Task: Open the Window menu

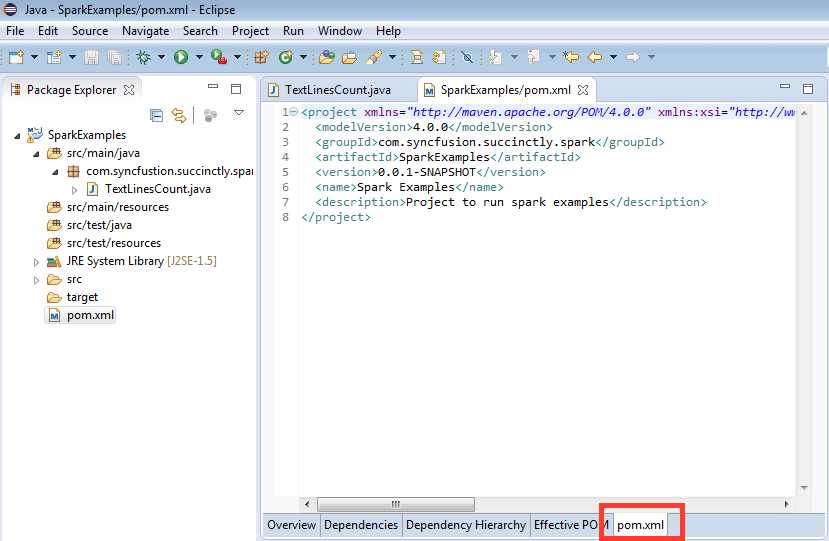Action: [339, 31]
